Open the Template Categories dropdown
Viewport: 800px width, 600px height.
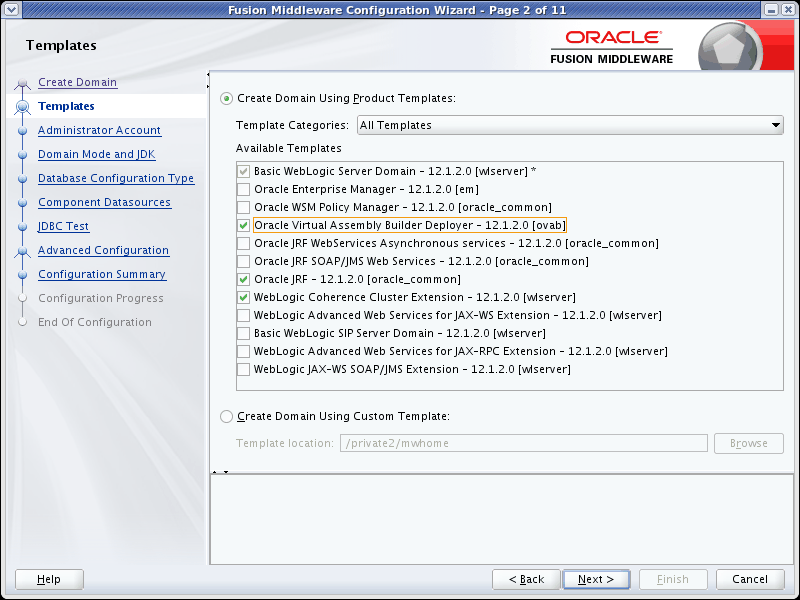tap(570, 125)
